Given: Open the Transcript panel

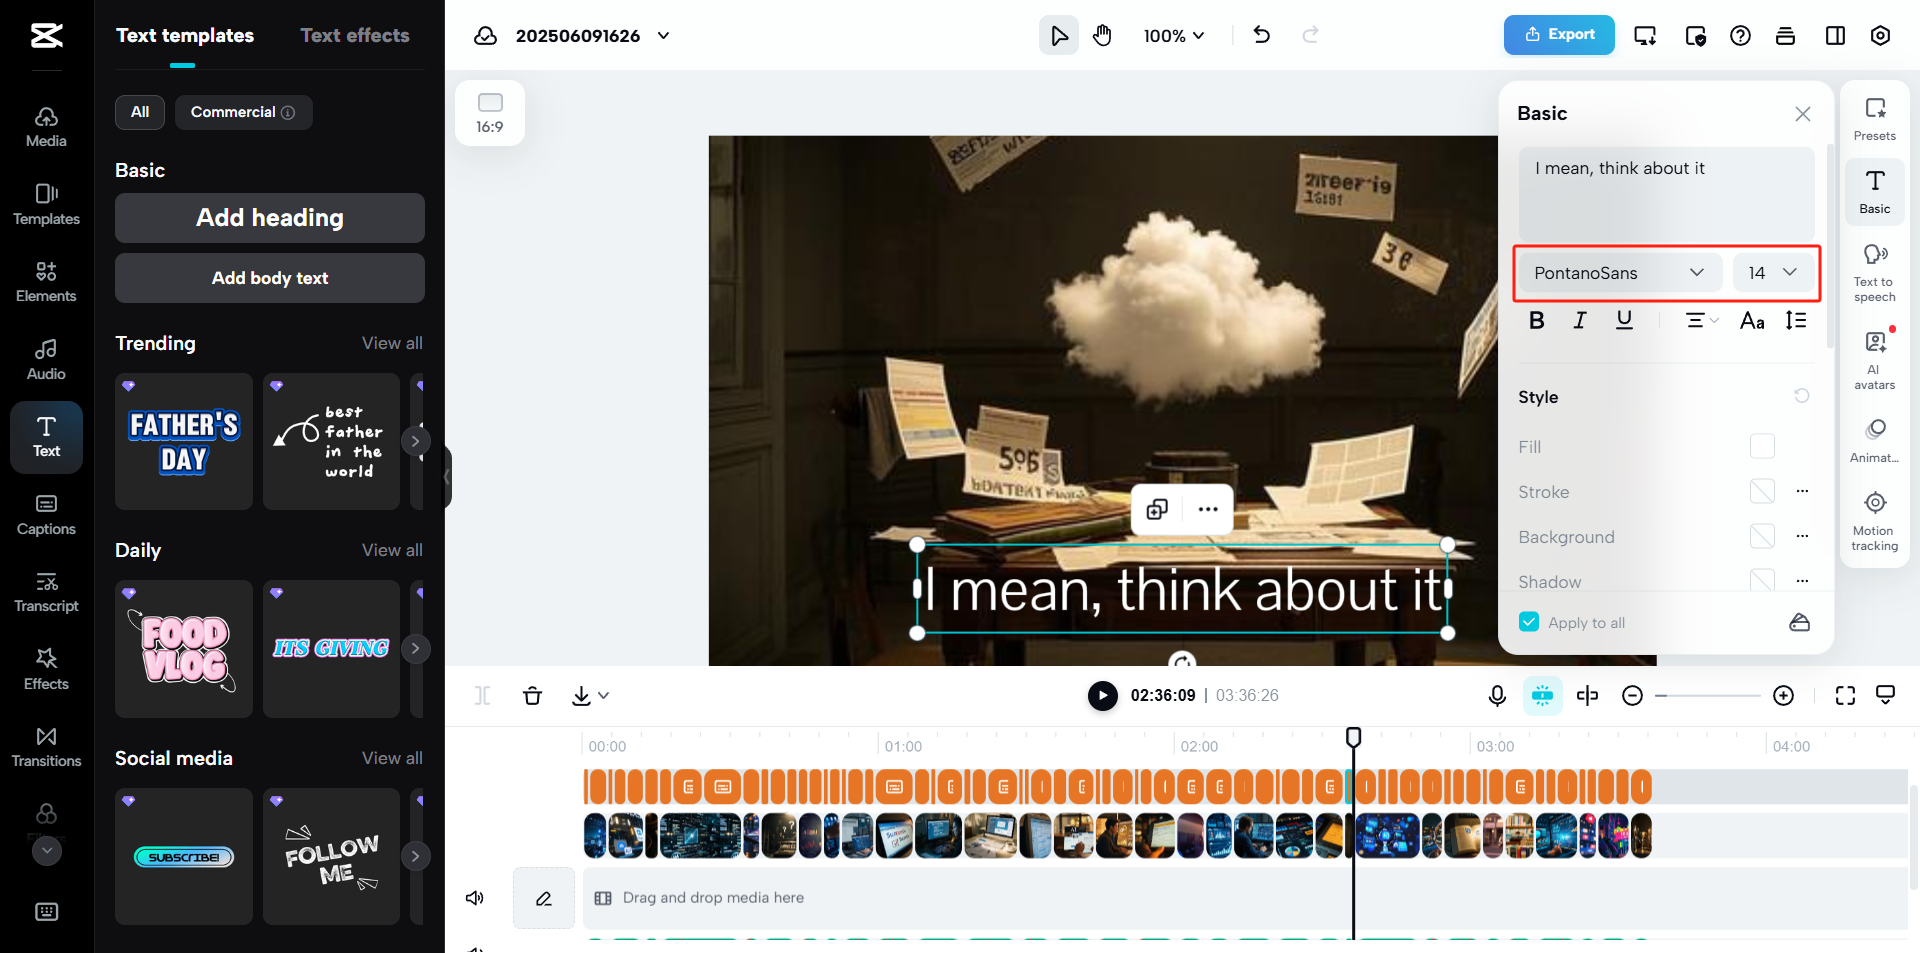Looking at the screenshot, I should (46, 592).
